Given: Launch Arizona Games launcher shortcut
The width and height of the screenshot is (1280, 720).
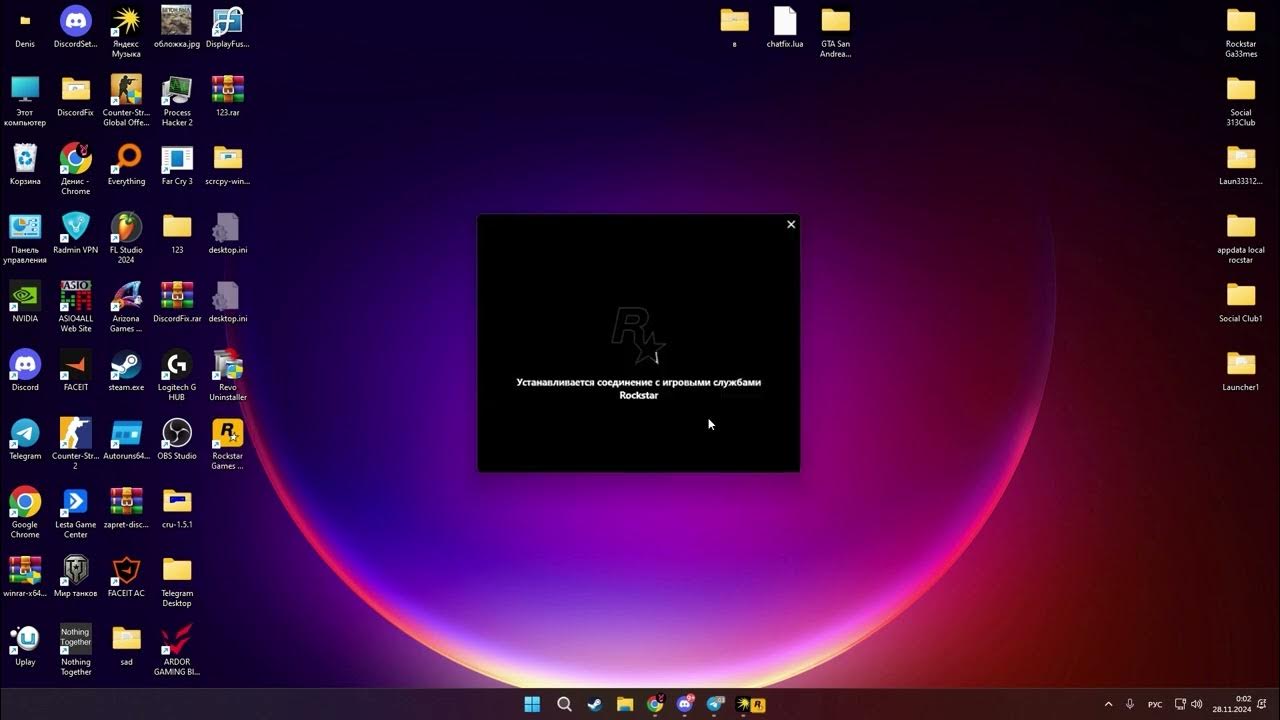Looking at the screenshot, I should [x=126, y=306].
